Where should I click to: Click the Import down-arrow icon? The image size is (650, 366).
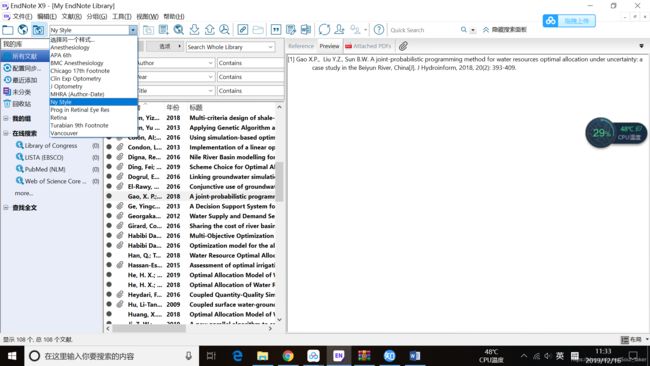point(194,30)
